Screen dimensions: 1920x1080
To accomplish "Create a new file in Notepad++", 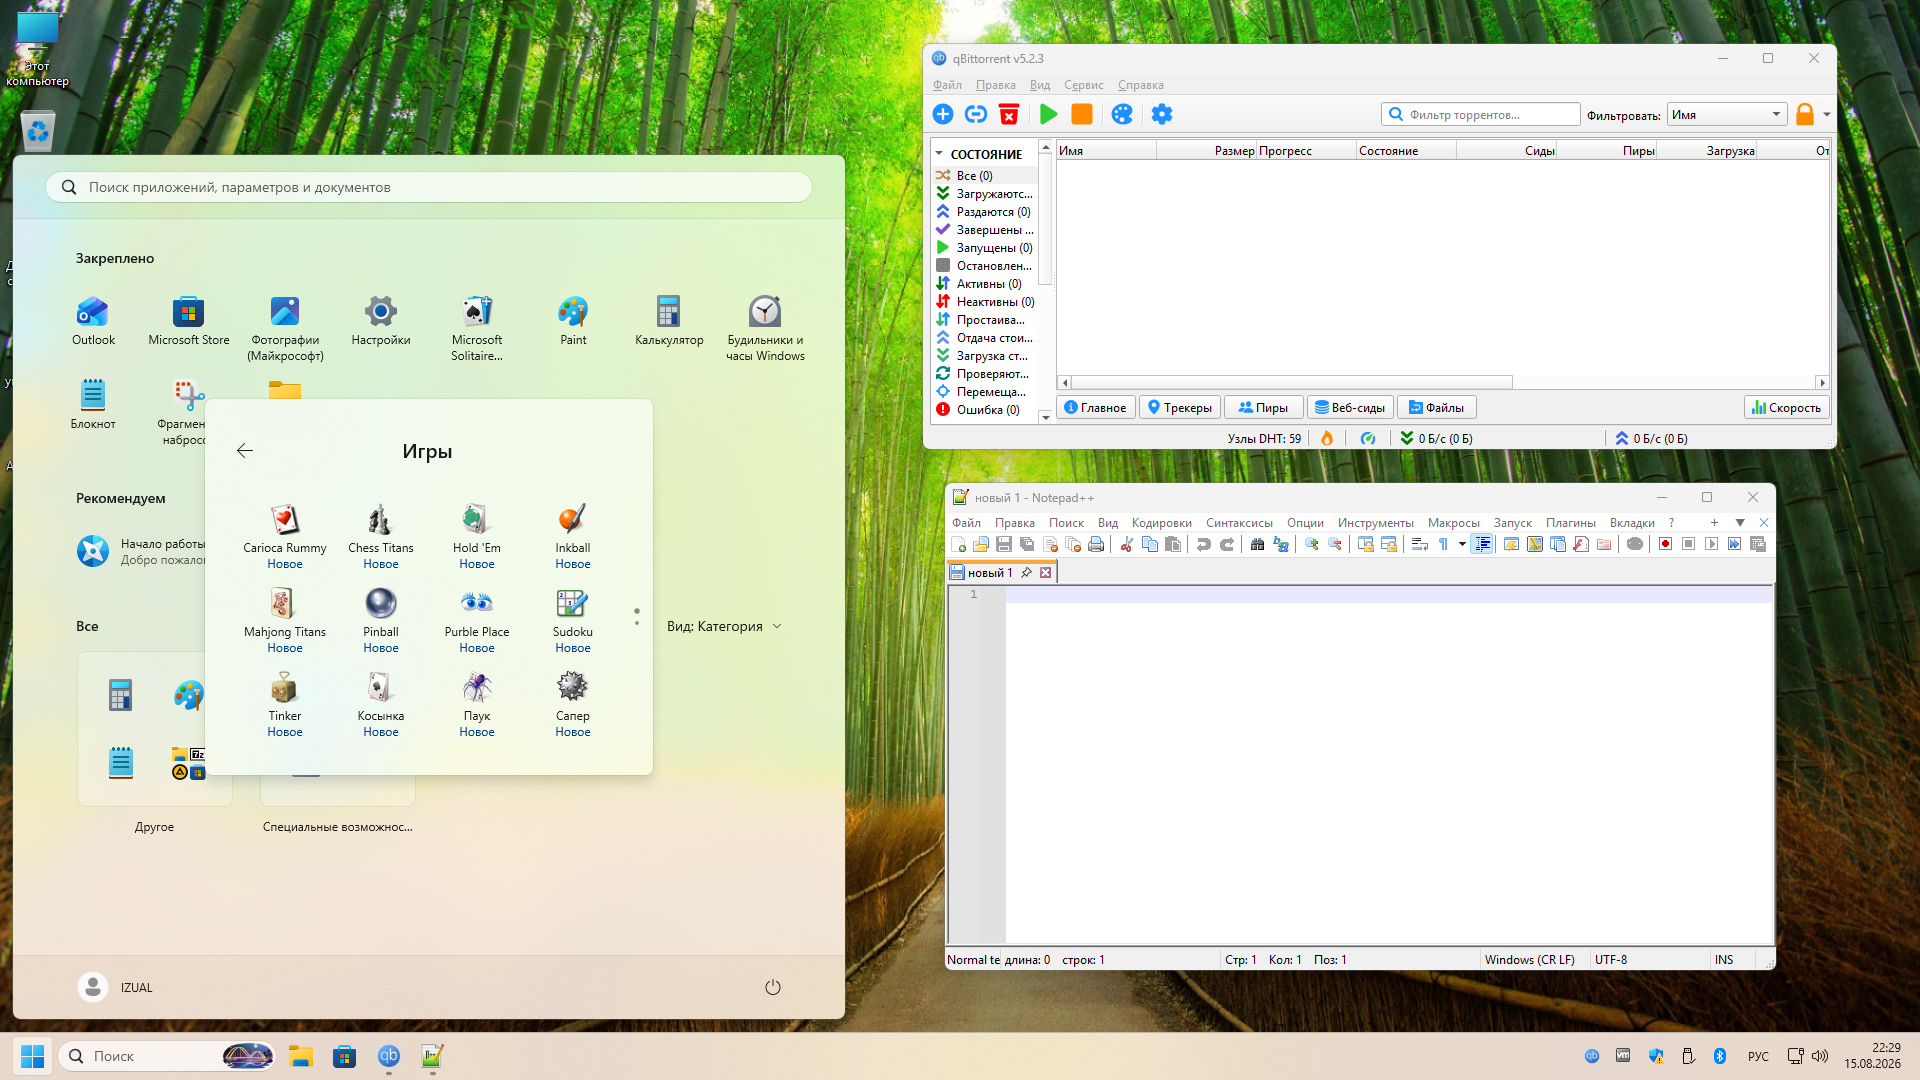I will pyautogui.click(x=958, y=544).
